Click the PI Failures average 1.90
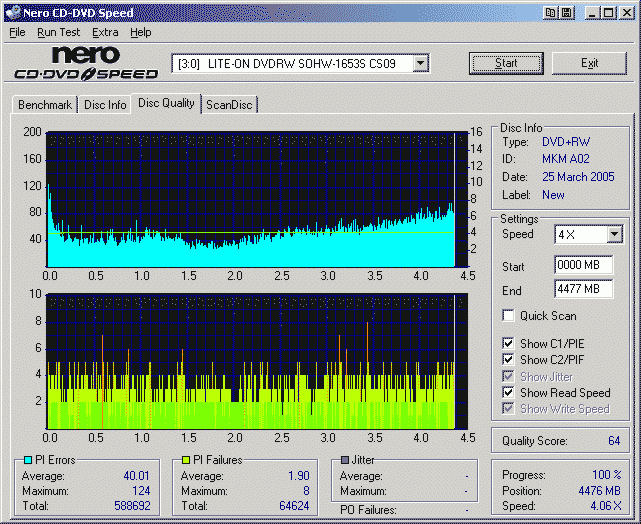Image resolution: width=641 pixels, height=524 pixels. 299,476
